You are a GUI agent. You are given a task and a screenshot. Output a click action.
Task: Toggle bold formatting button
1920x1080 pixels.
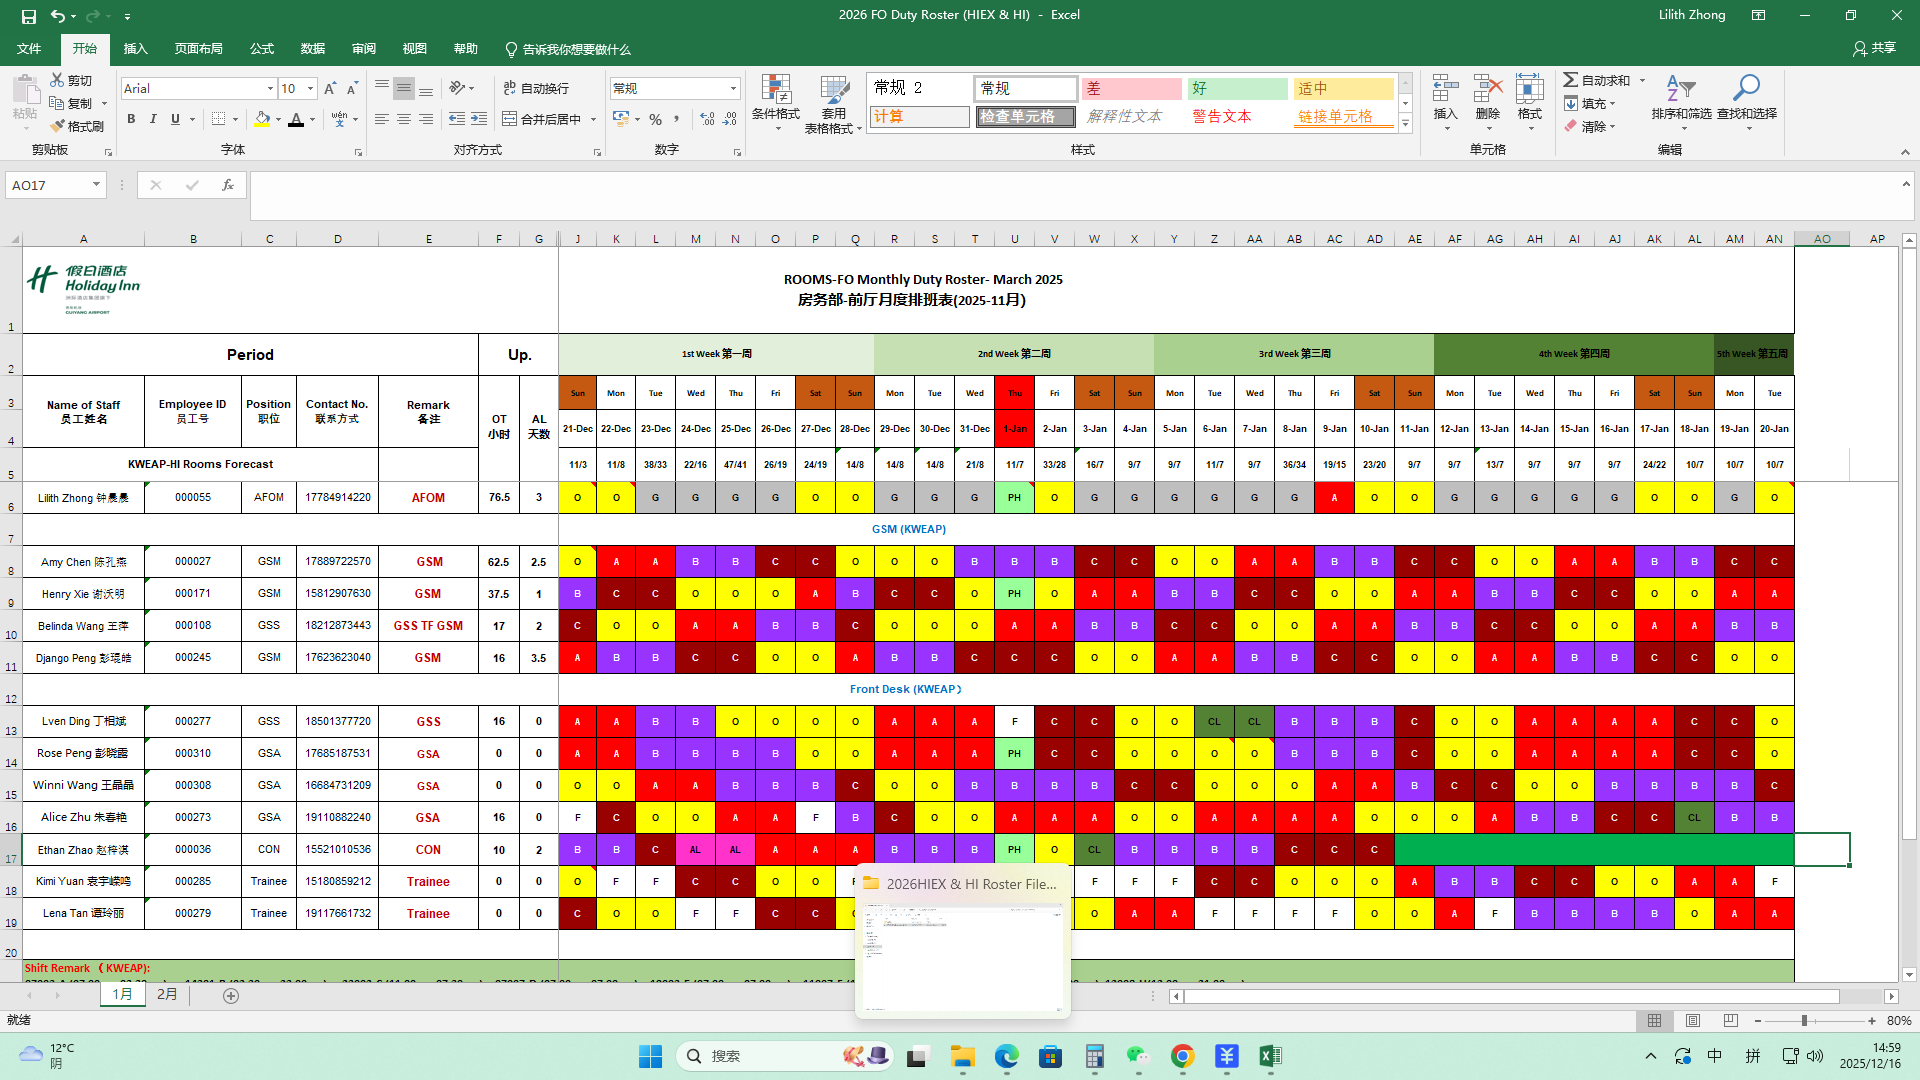pos(131,119)
